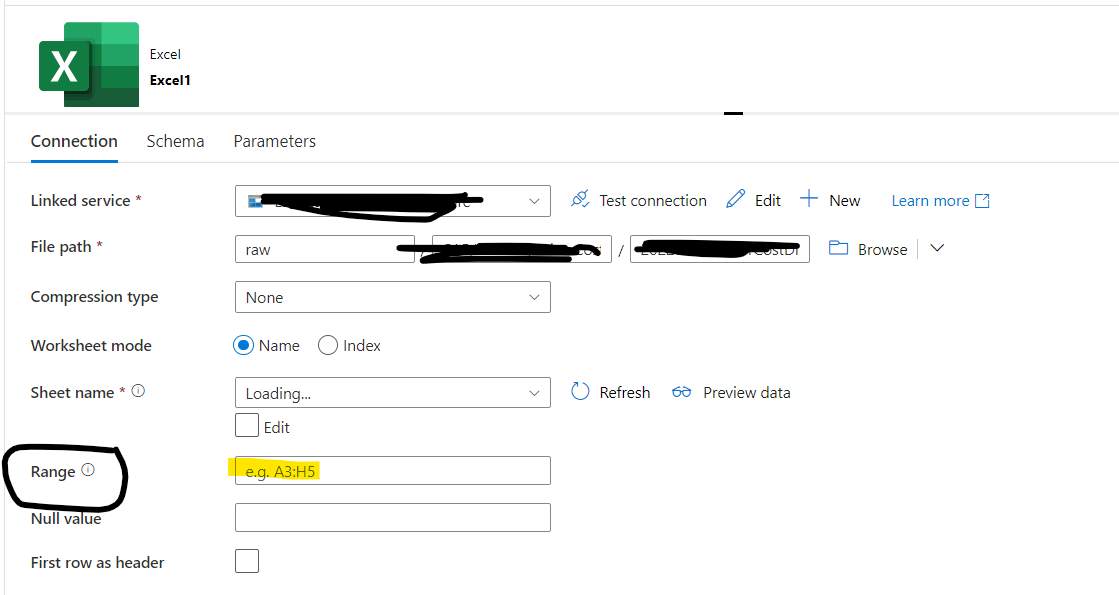The image size is (1119, 595).
Task: Click the Excel1 dataset name
Action: [x=170, y=81]
